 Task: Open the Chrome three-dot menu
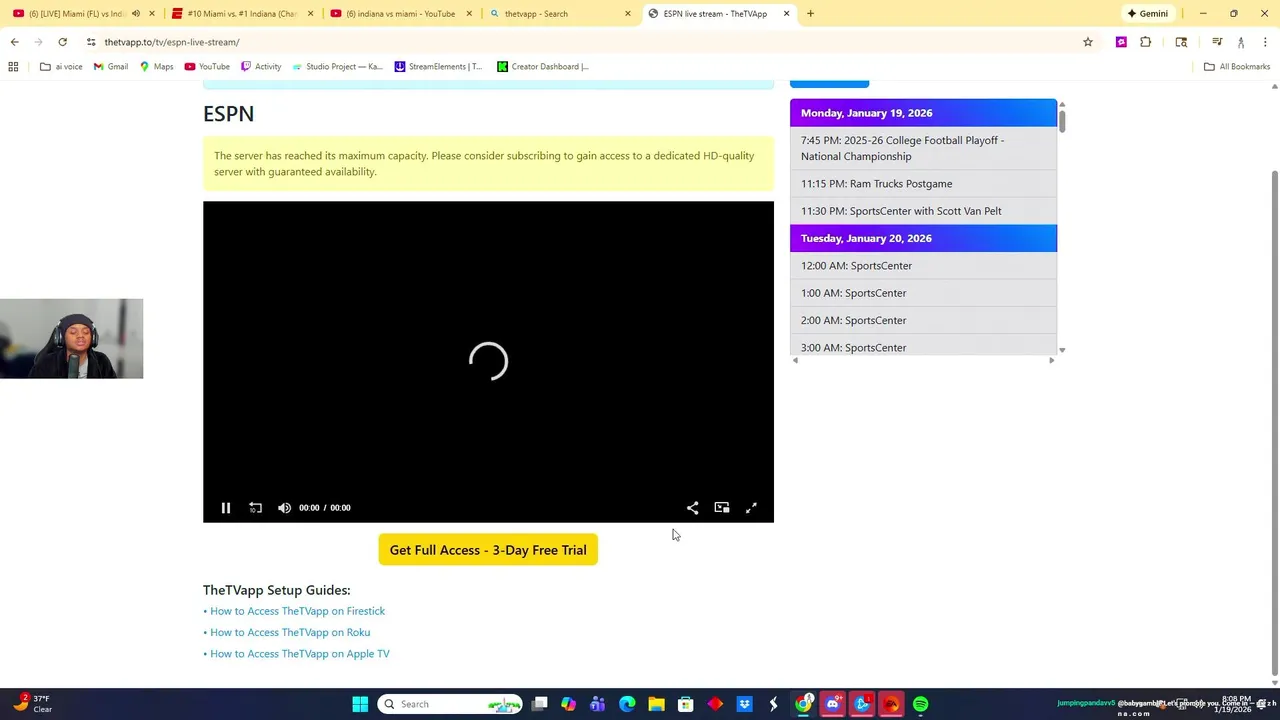tap(1266, 42)
